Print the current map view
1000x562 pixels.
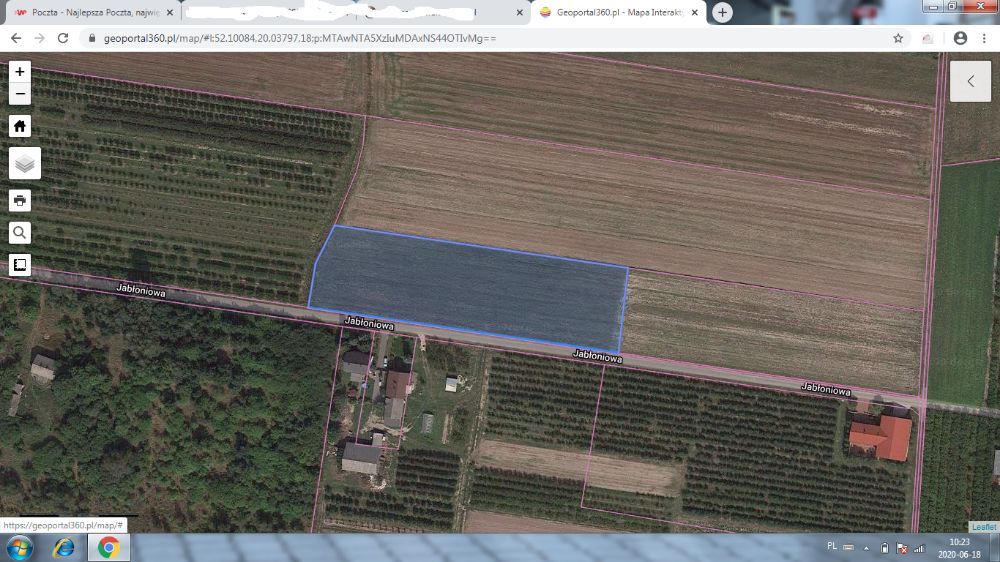click(x=20, y=200)
